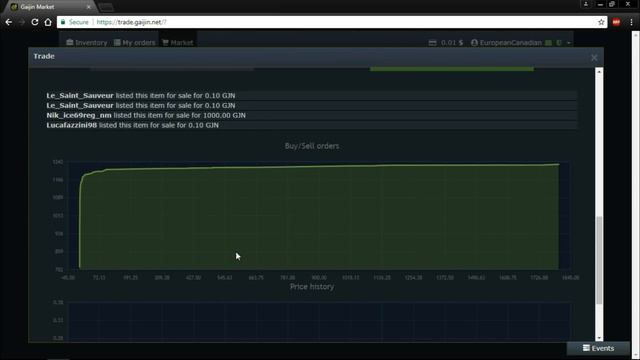Click the Trade dialog title
Image resolution: width=640 pixels, height=360 pixels.
44,56
